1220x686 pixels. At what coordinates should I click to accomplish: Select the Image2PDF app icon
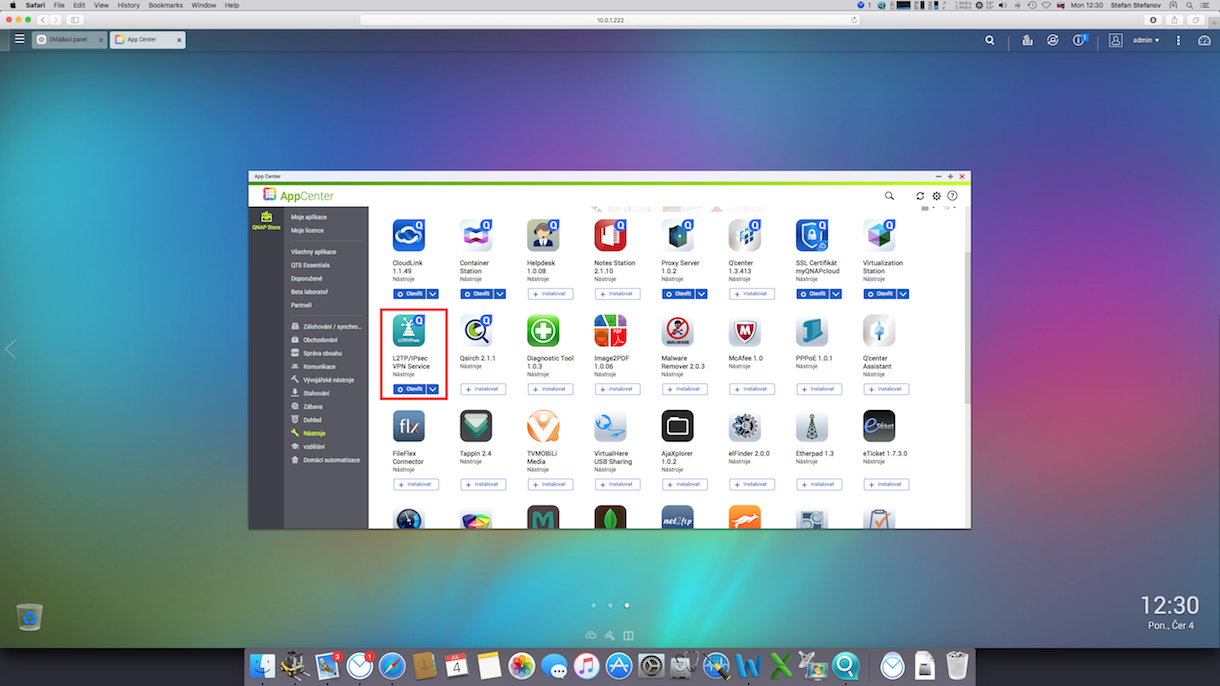[610, 331]
